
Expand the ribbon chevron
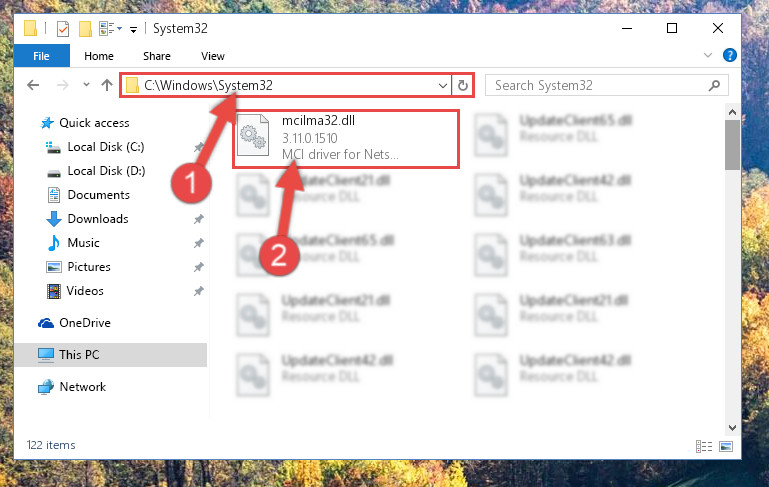click(708, 55)
